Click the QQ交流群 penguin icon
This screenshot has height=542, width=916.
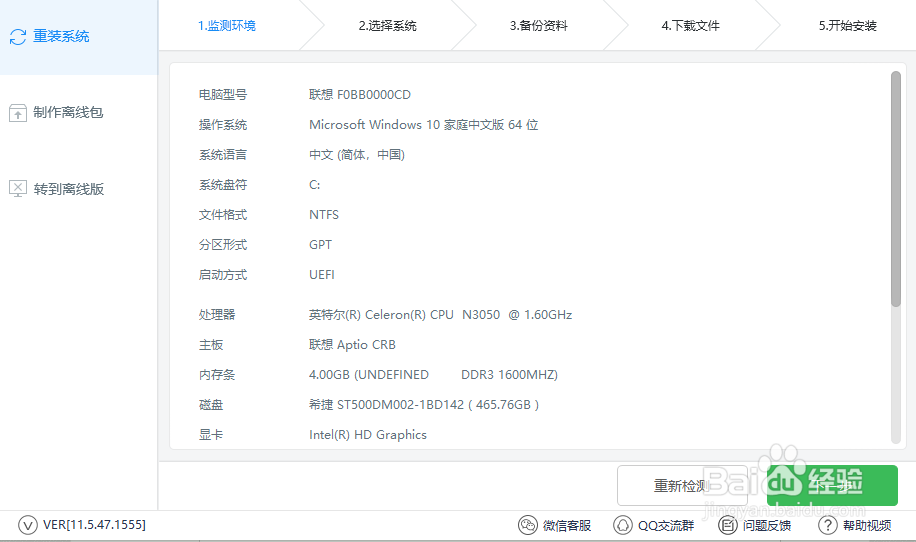[x=622, y=525]
